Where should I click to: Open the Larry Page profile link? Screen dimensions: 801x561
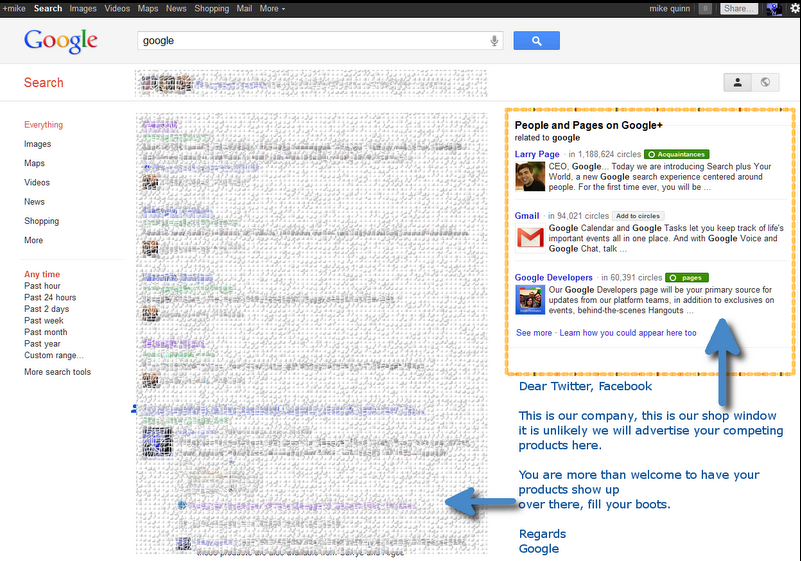coord(537,154)
